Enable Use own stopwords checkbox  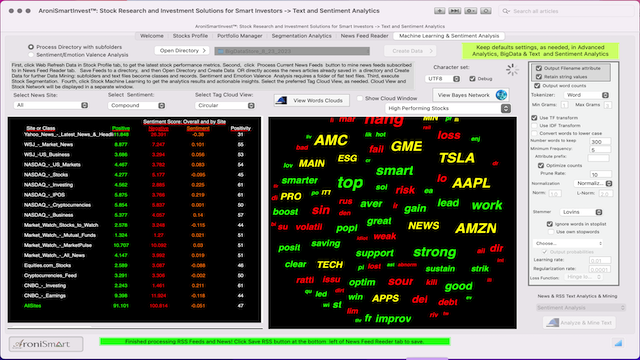(551, 232)
